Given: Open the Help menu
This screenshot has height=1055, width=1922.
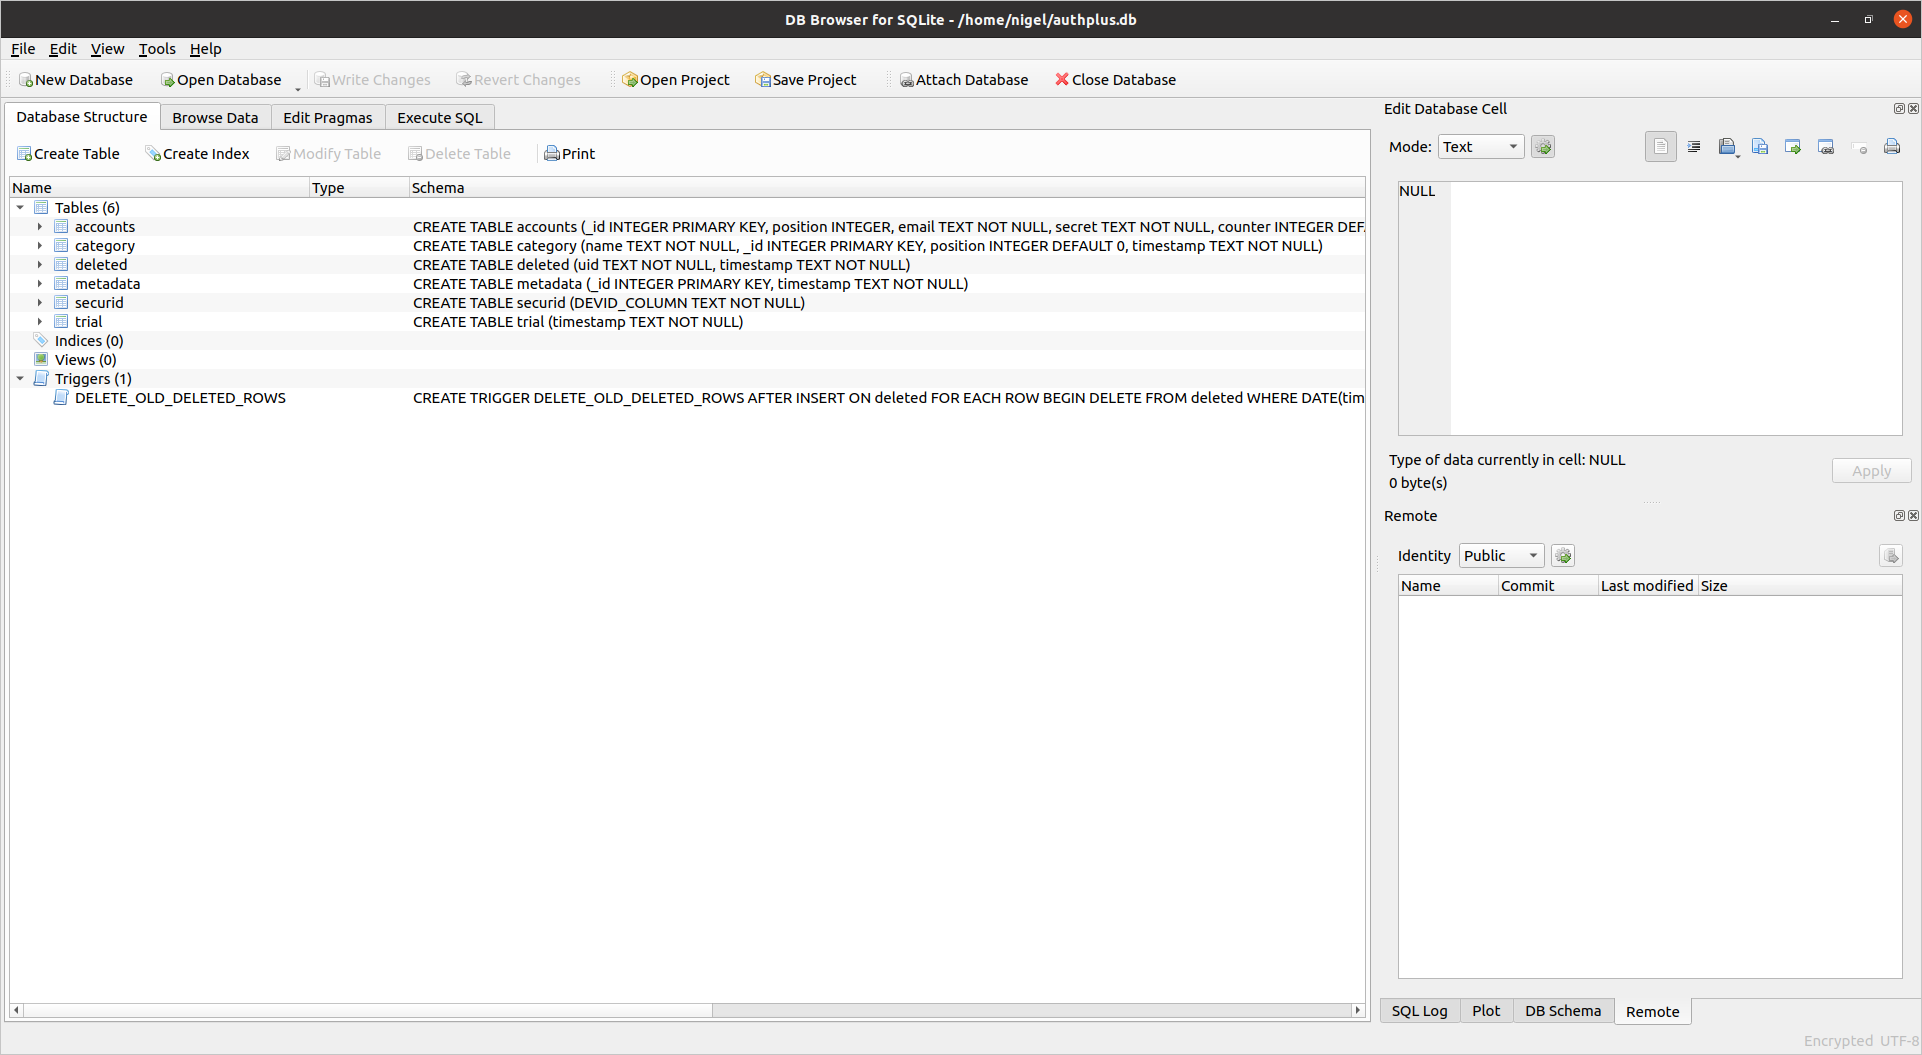Looking at the screenshot, I should coord(205,49).
